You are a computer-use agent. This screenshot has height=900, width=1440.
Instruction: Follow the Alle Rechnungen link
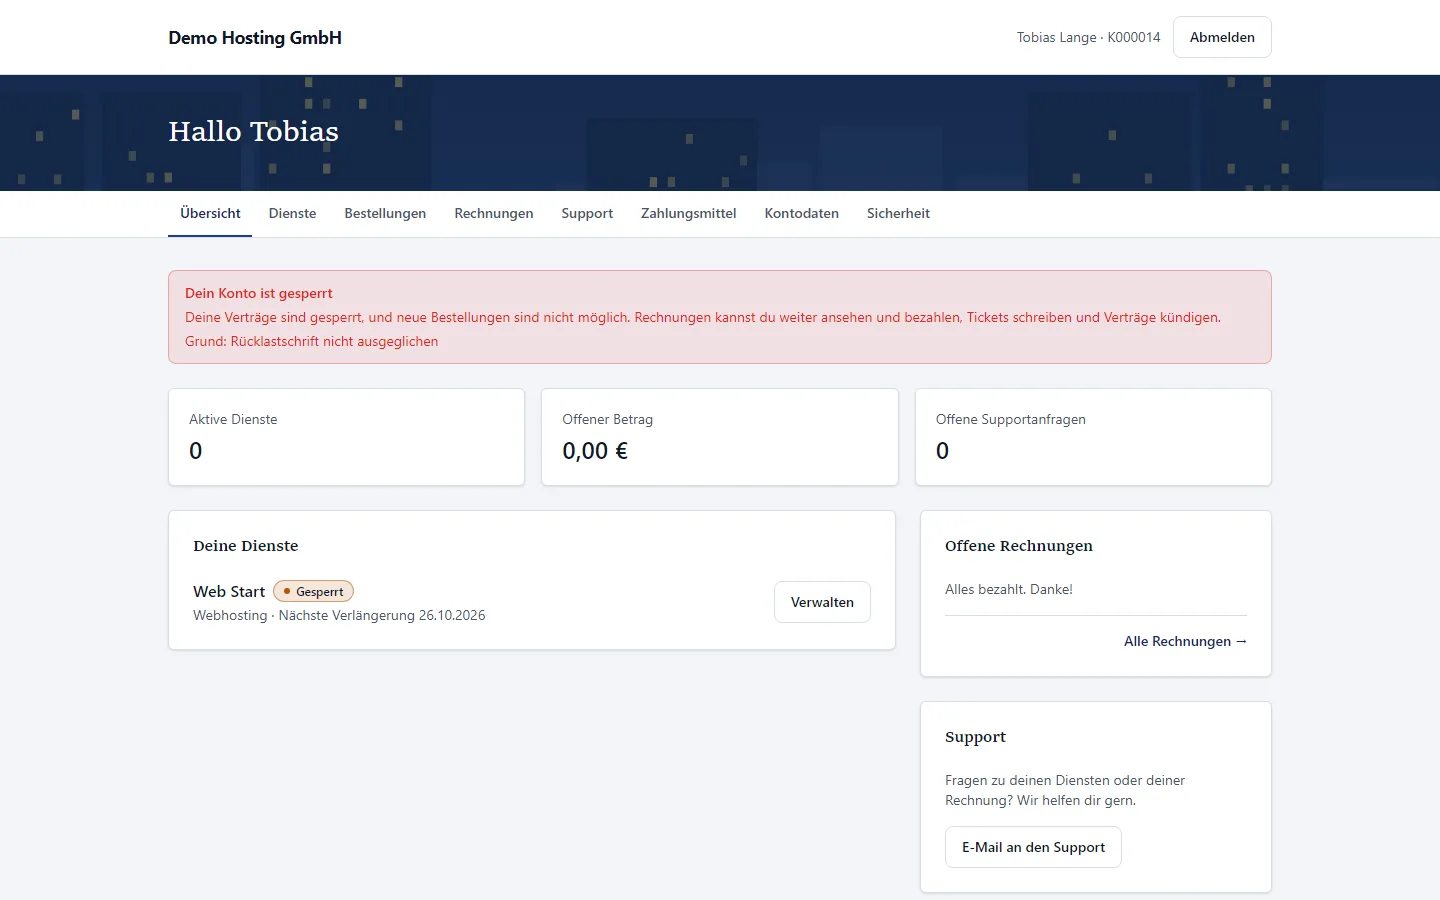pyautogui.click(x=1185, y=641)
